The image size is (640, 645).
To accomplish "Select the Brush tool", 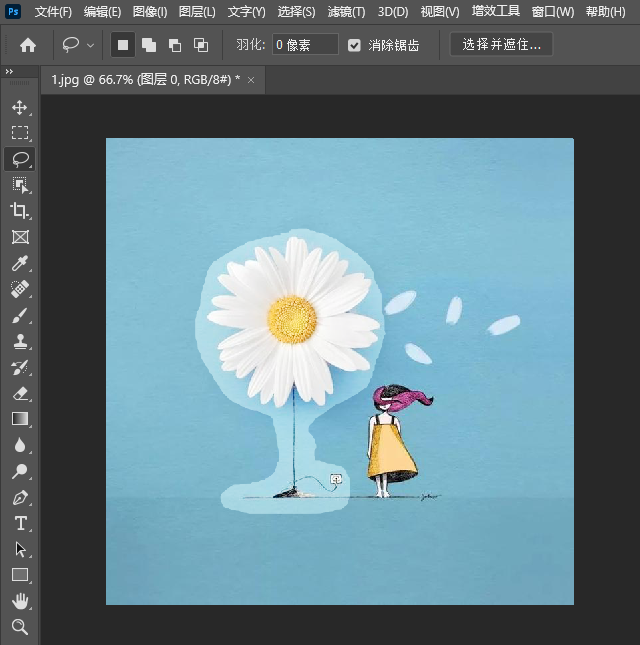I will pos(20,316).
